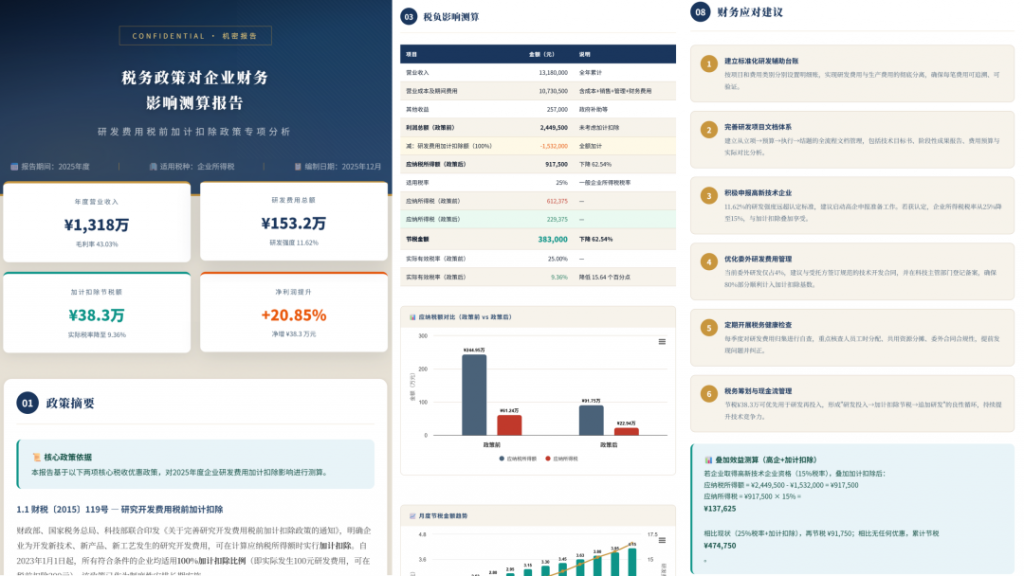Viewport: 1024px width, 576px height.
Task: Click the 13,180,000 amount cell
Action: 553,72
